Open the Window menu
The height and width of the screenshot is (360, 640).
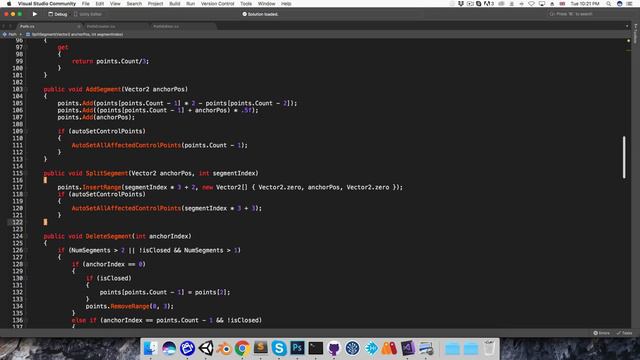coord(267,3)
